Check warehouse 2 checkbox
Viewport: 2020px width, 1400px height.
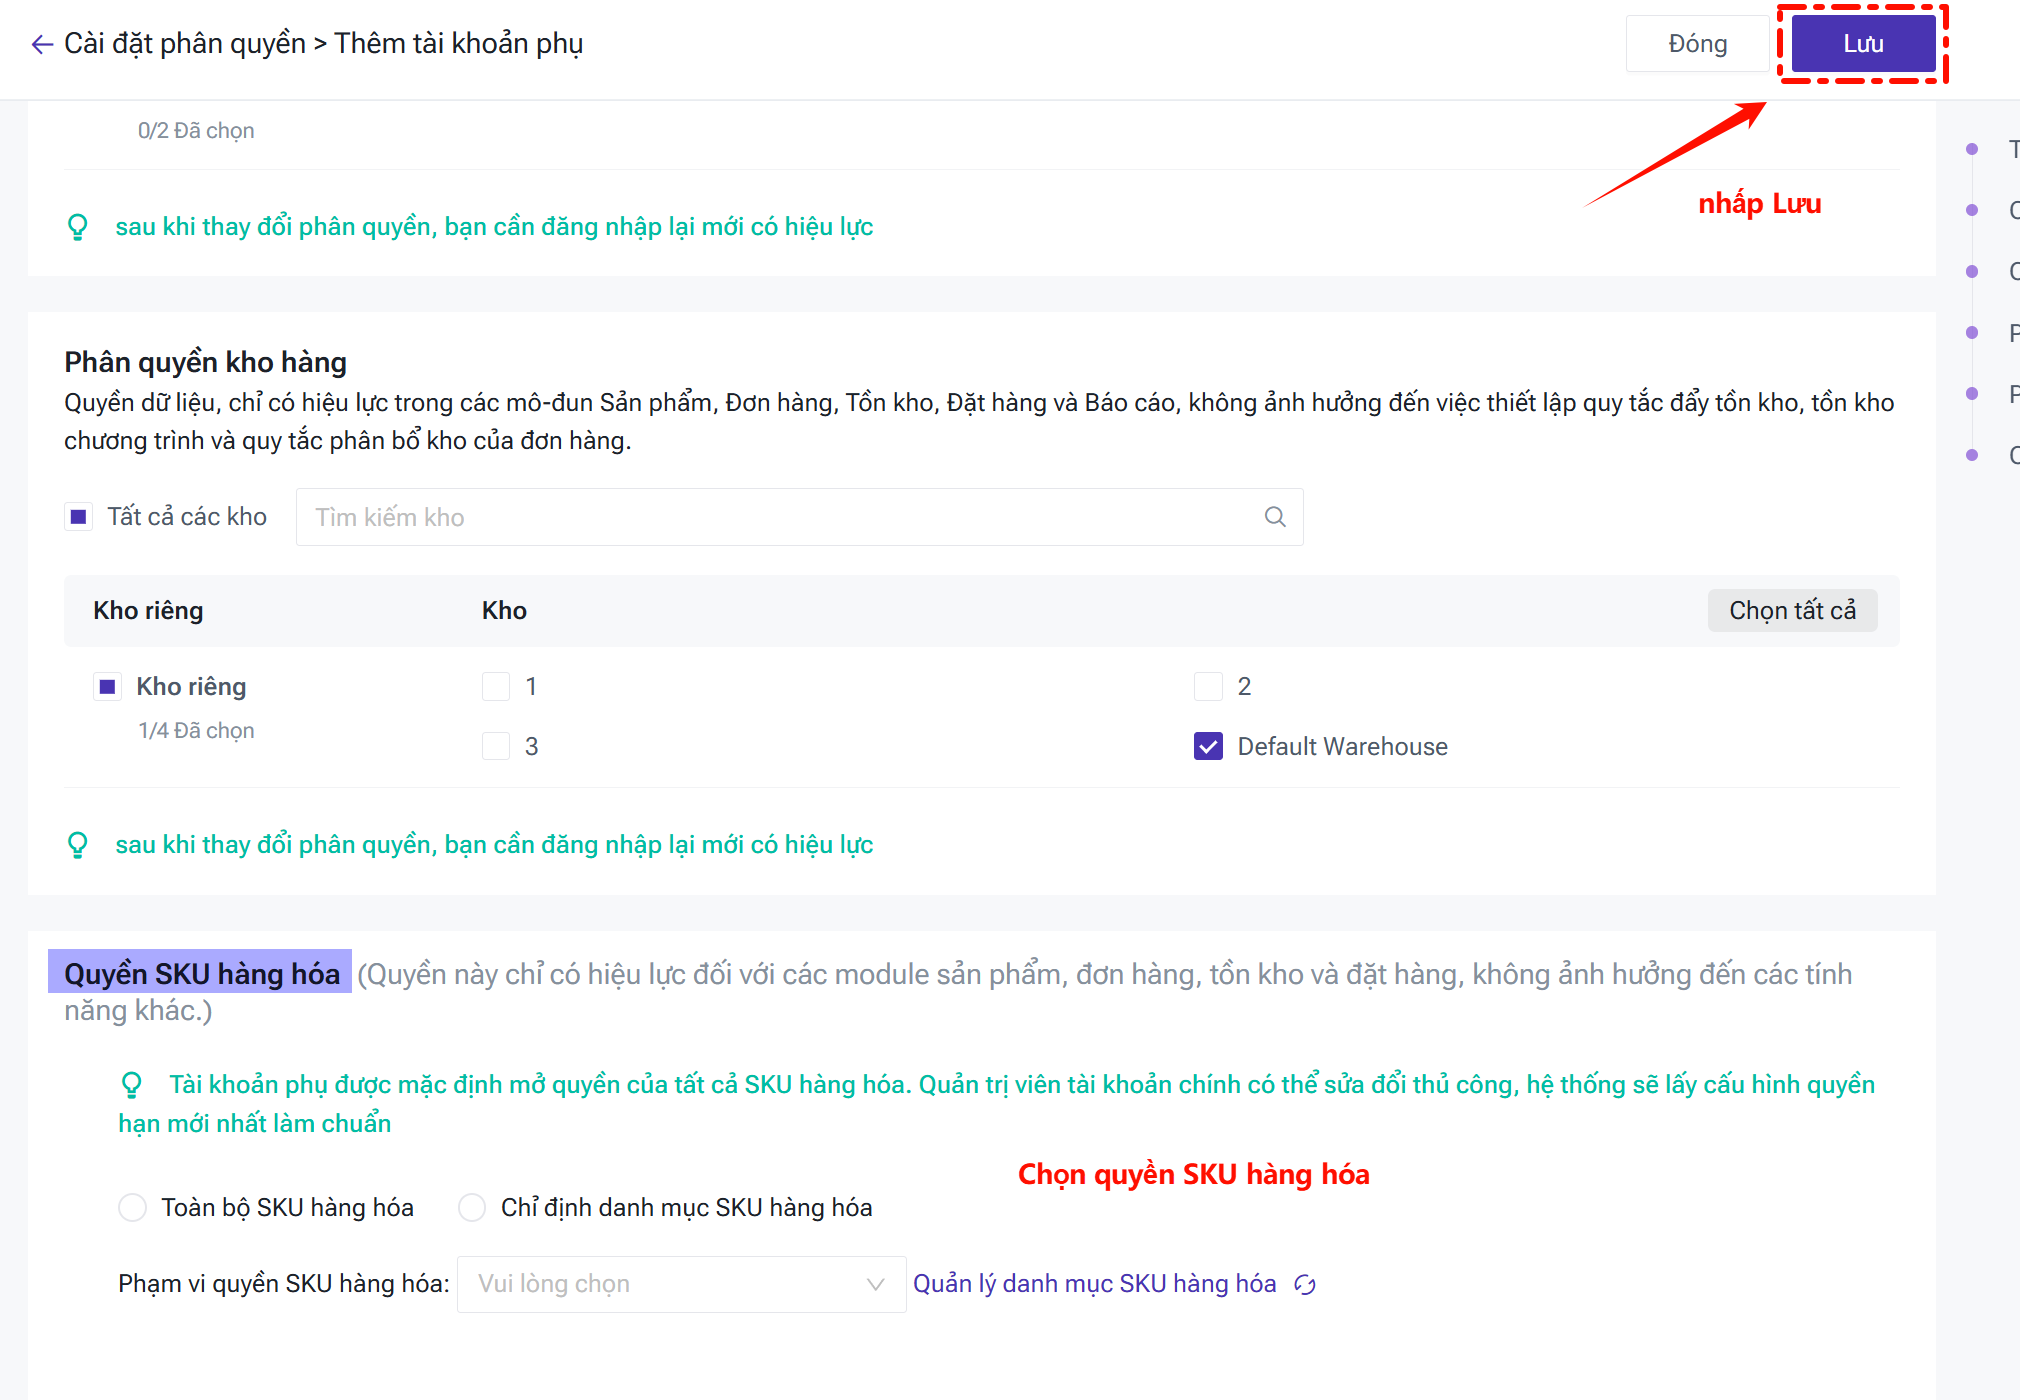pyautogui.click(x=1208, y=687)
